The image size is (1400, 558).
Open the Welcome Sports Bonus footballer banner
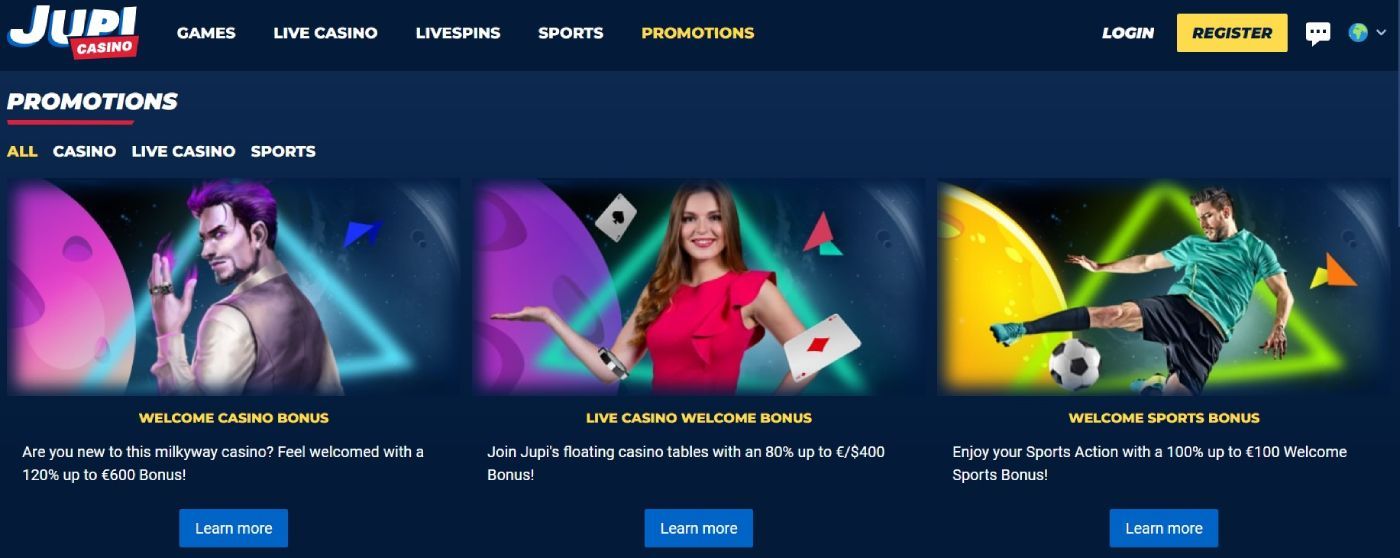[1164, 287]
